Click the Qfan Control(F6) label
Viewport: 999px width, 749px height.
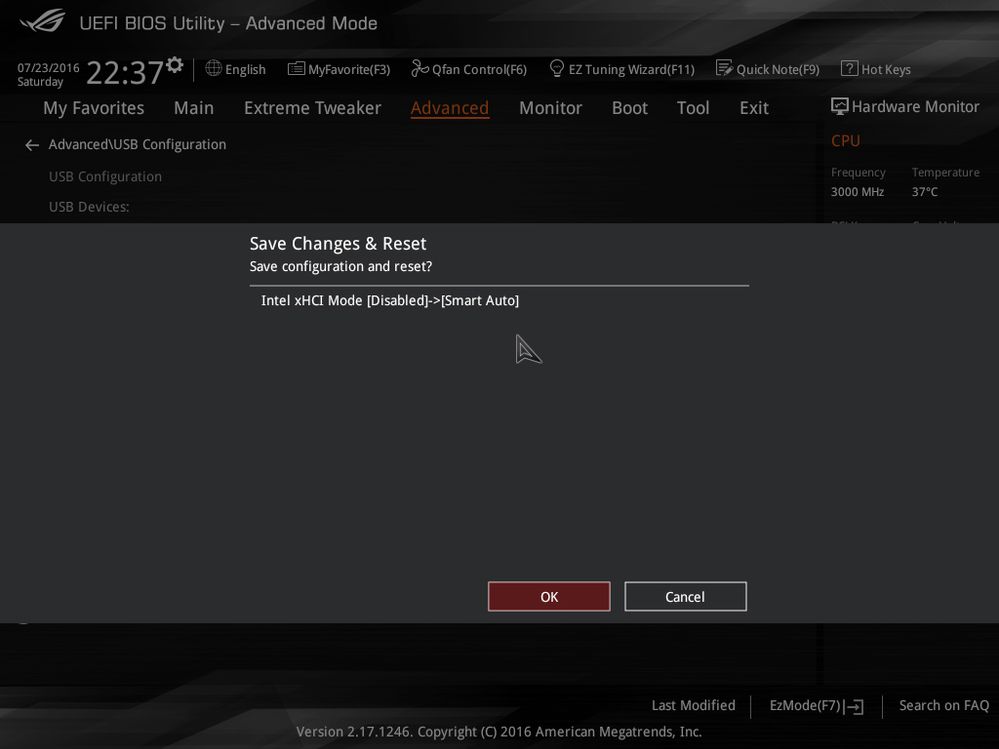tap(479, 69)
